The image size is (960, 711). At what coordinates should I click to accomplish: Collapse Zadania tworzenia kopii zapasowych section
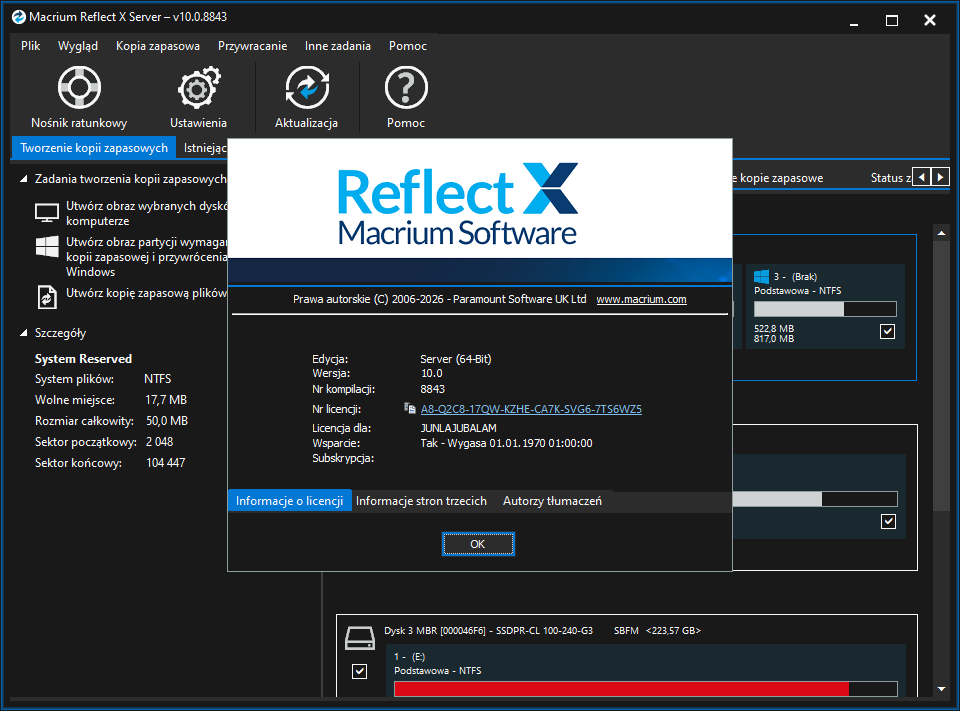coord(24,179)
